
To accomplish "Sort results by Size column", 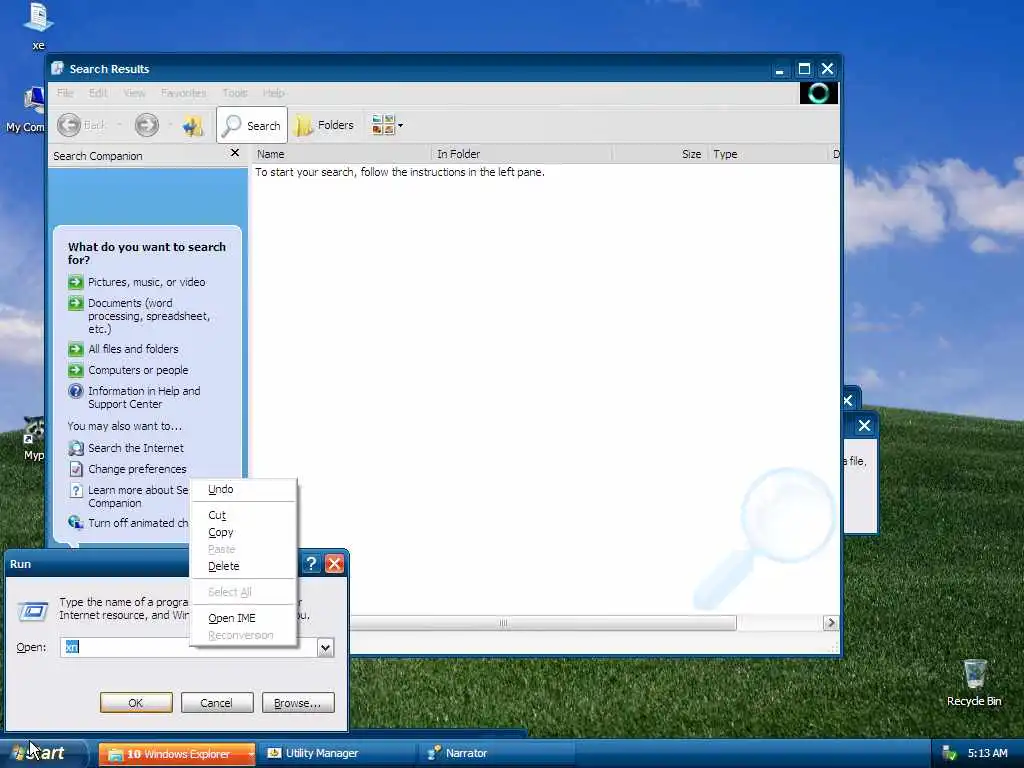I will point(660,154).
